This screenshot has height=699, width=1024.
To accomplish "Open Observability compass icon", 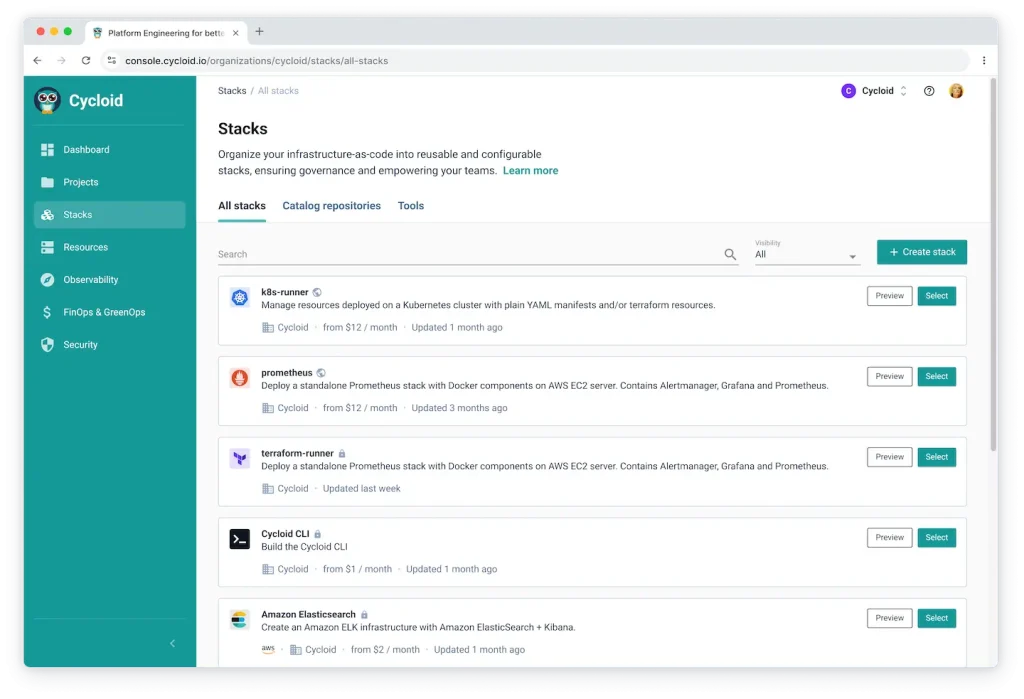I will pos(47,280).
